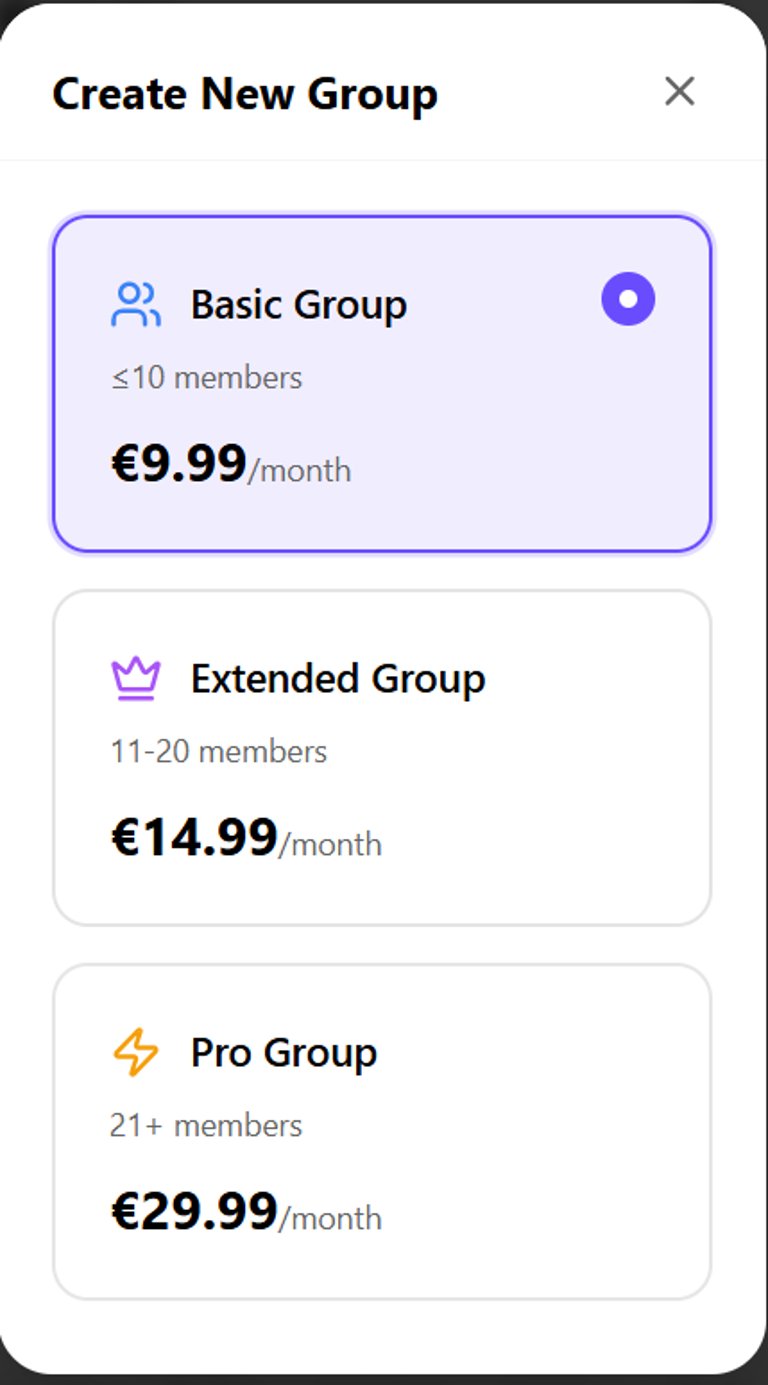Click the purple crown icon

(x=135, y=679)
